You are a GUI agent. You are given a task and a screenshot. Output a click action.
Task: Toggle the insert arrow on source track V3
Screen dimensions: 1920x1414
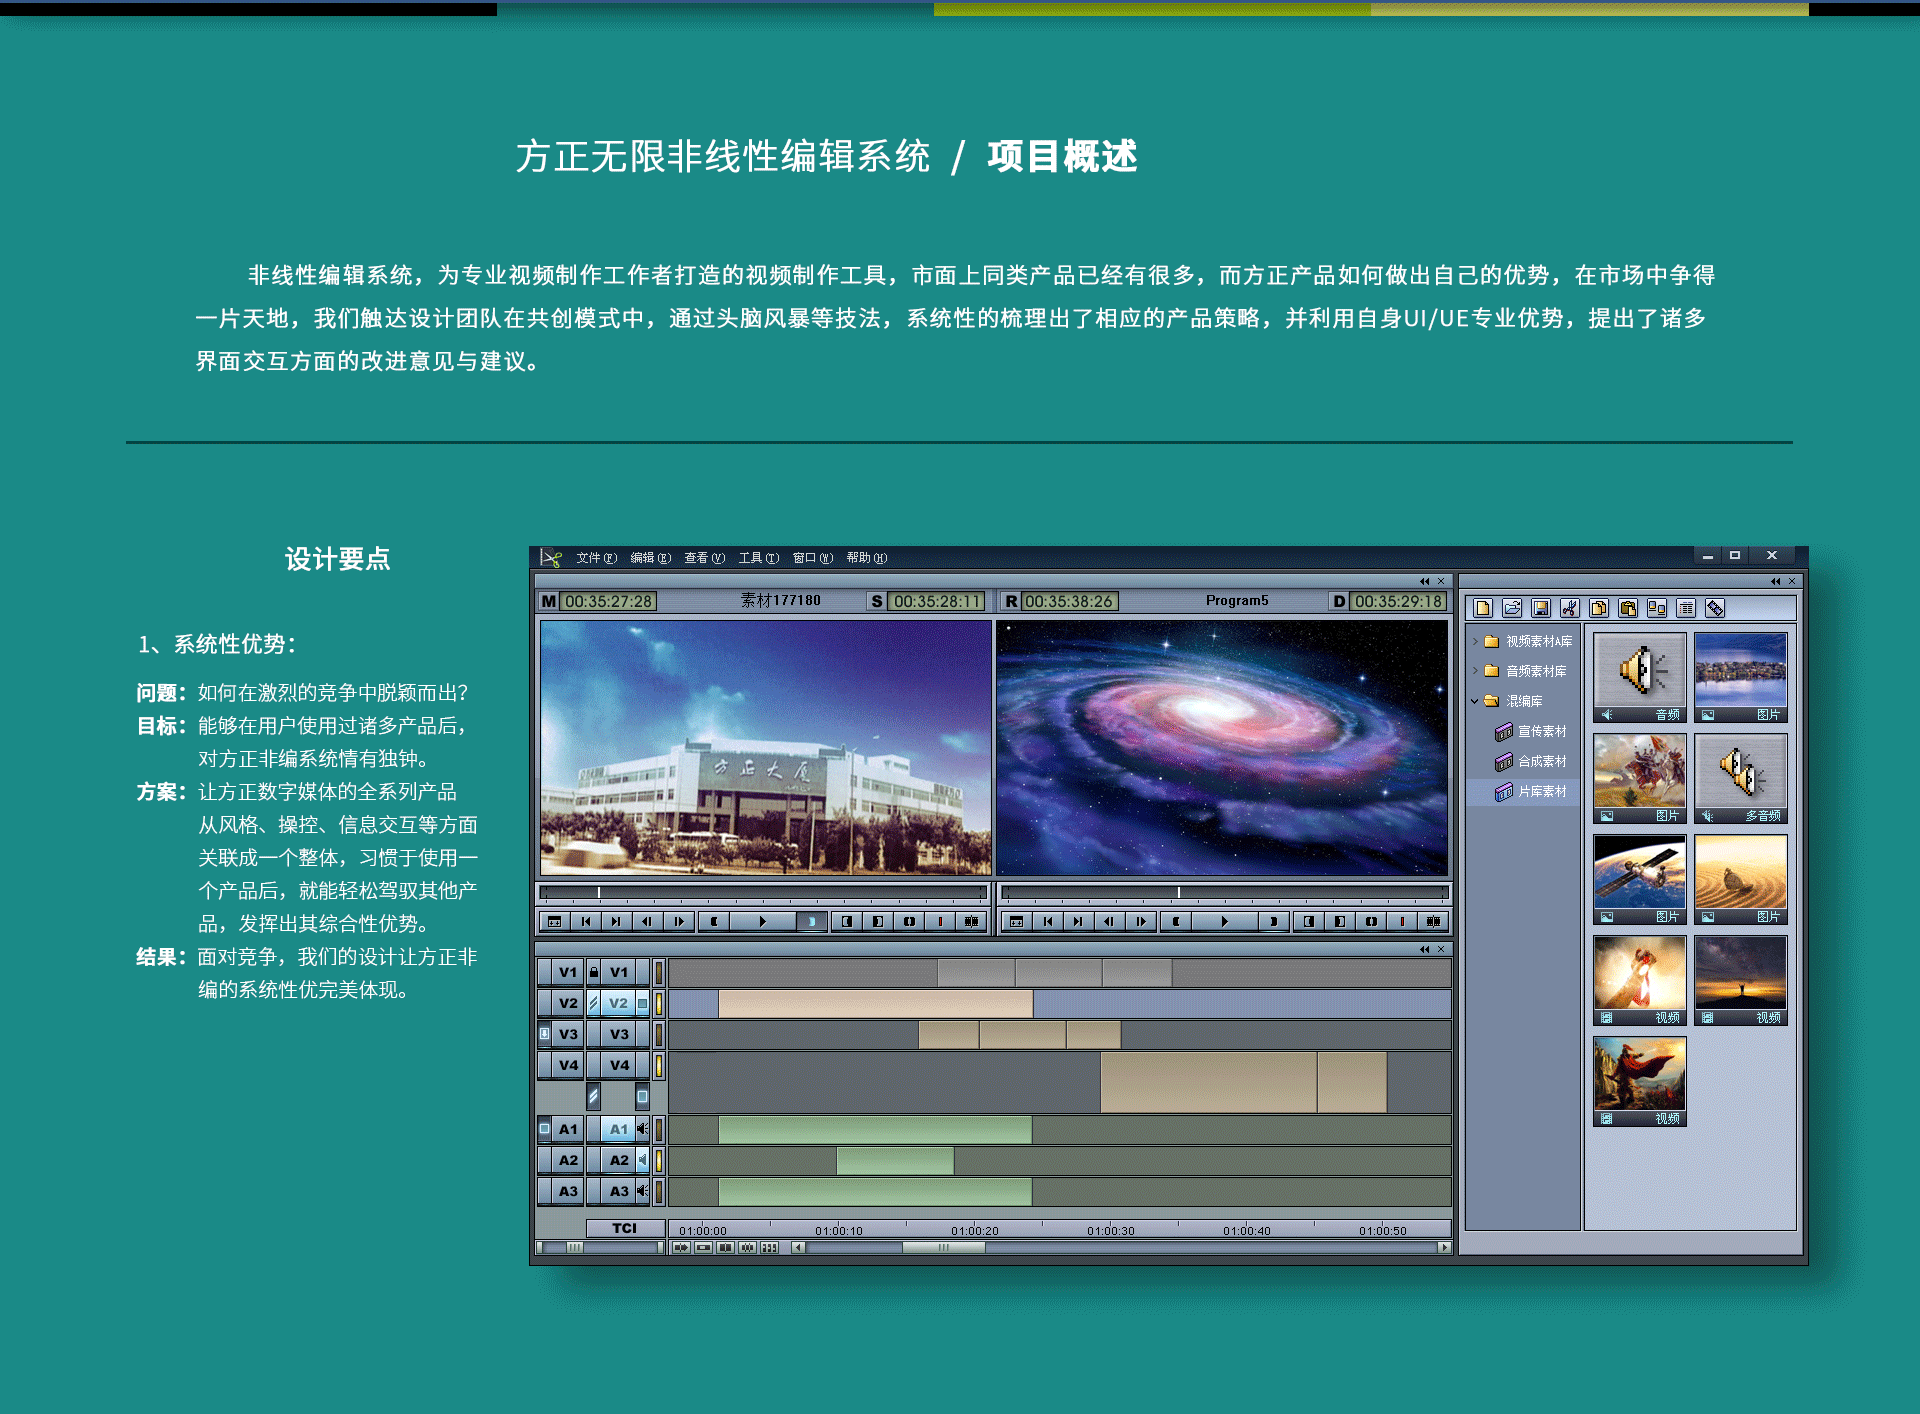tap(544, 1034)
